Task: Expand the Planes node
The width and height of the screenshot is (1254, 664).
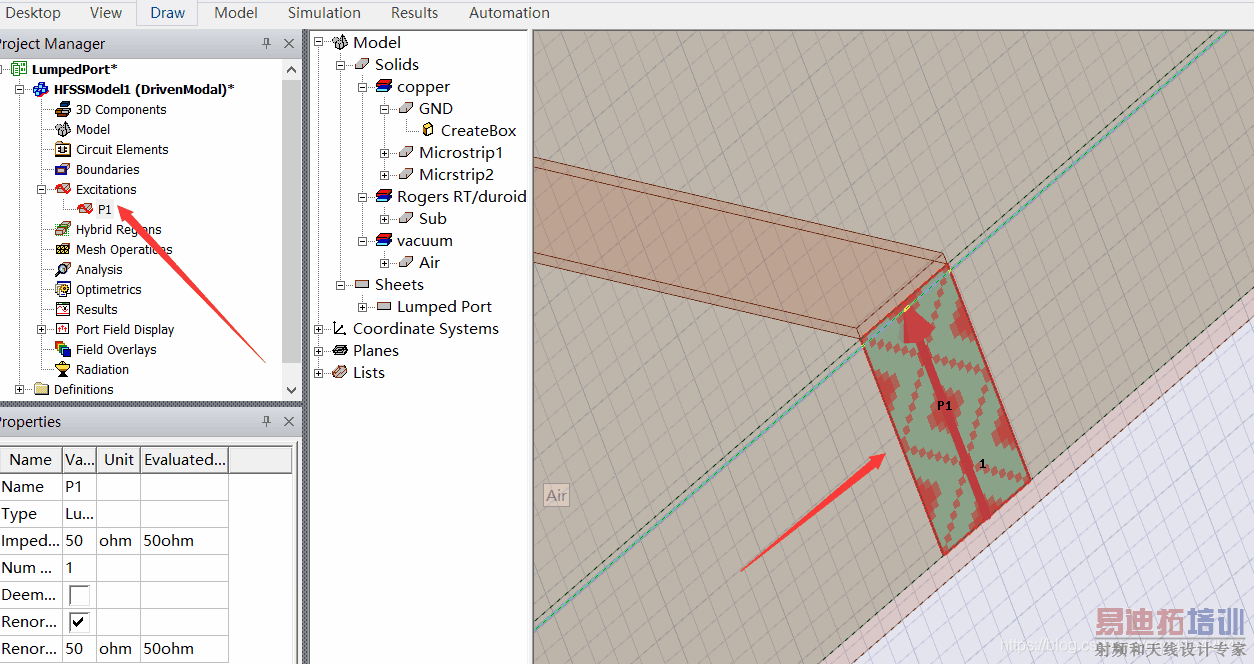Action: click(x=319, y=351)
